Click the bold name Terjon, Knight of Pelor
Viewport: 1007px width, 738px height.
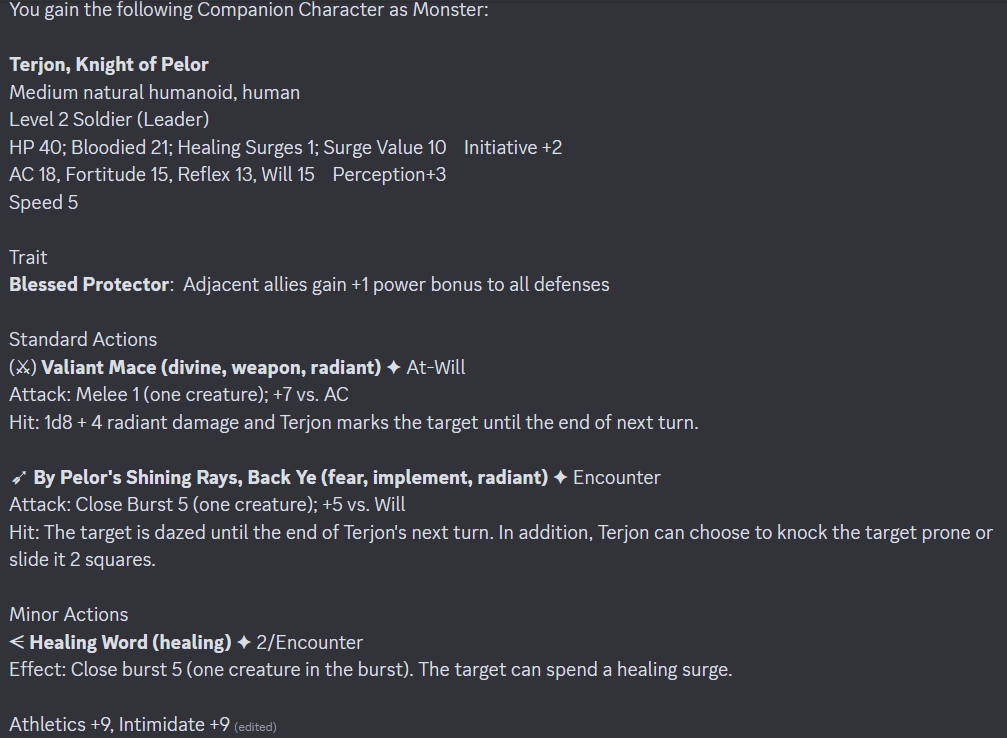(x=109, y=65)
